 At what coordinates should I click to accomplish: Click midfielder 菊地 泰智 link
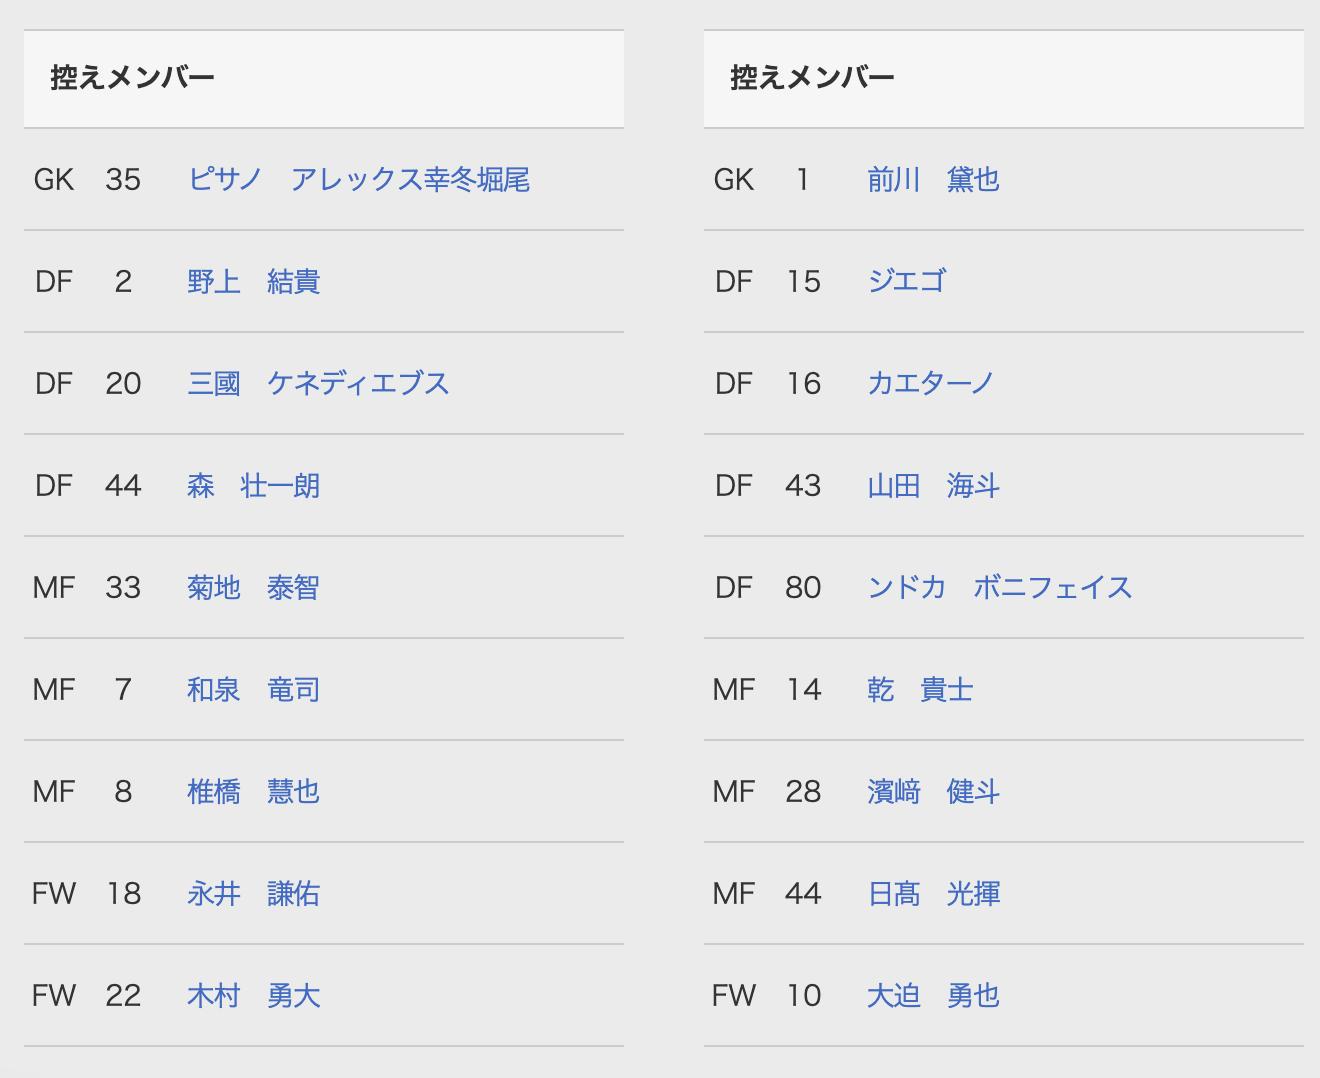253,588
